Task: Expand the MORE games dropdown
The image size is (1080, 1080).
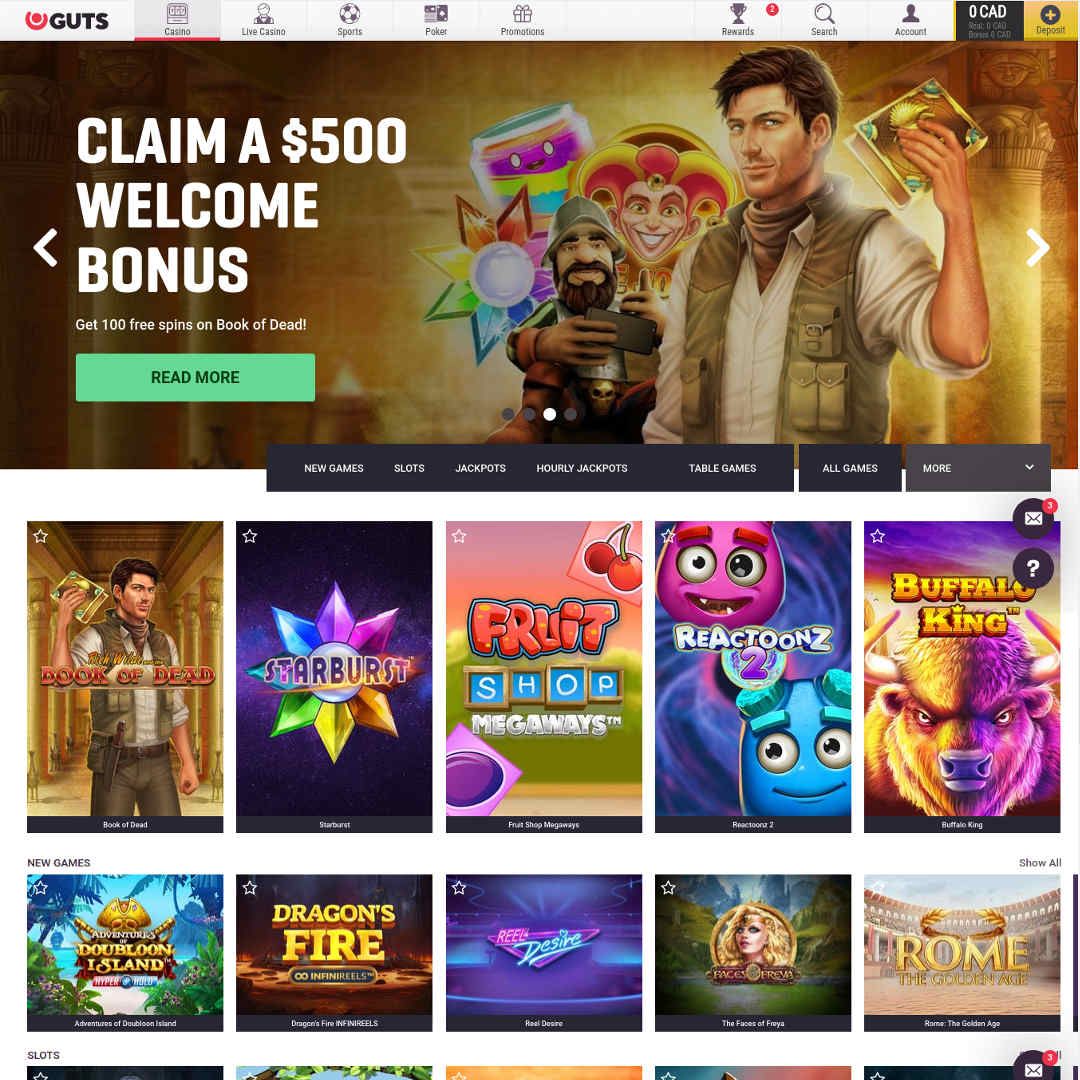Action: pos(978,468)
